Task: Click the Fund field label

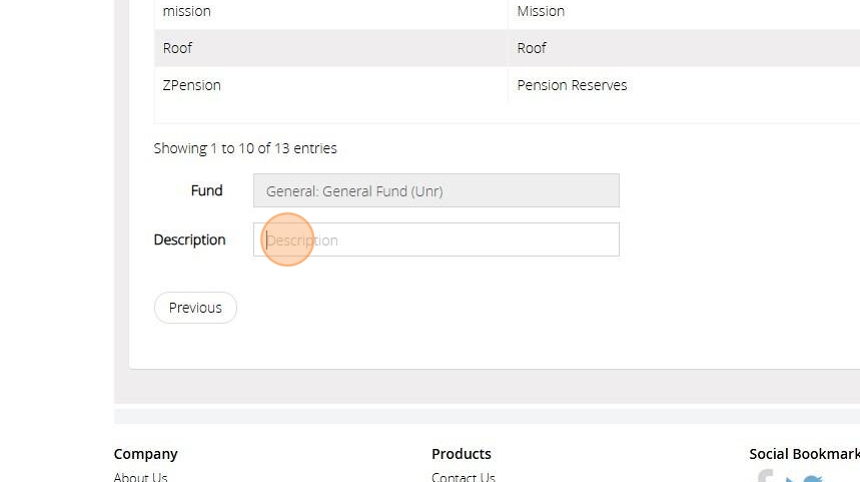Action: (x=207, y=190)
